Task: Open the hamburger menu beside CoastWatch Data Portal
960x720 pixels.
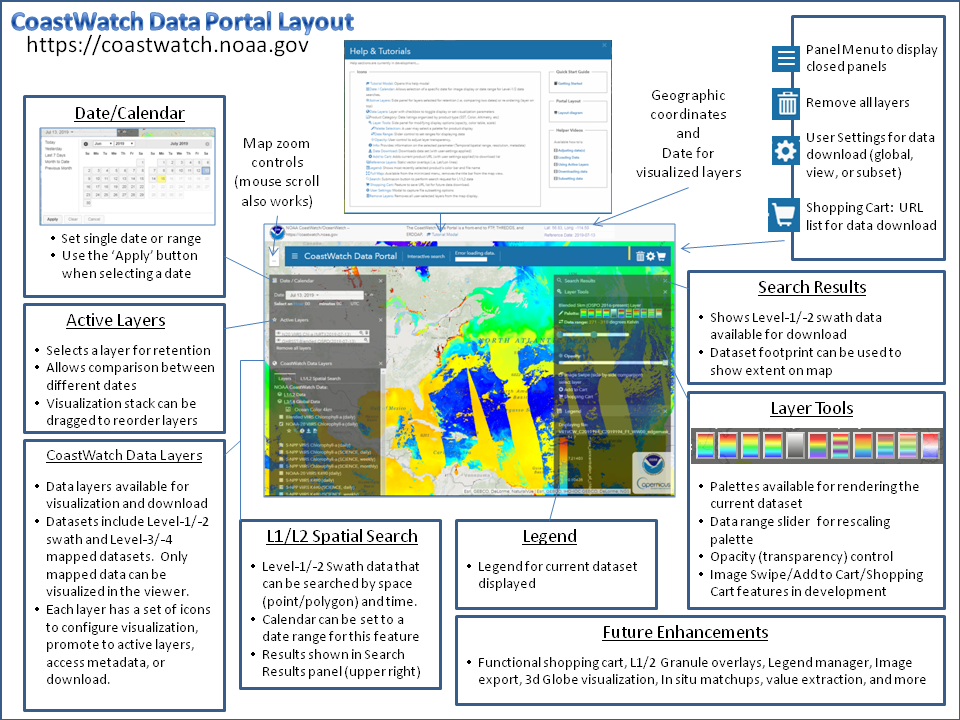Action: click(296, 256)
